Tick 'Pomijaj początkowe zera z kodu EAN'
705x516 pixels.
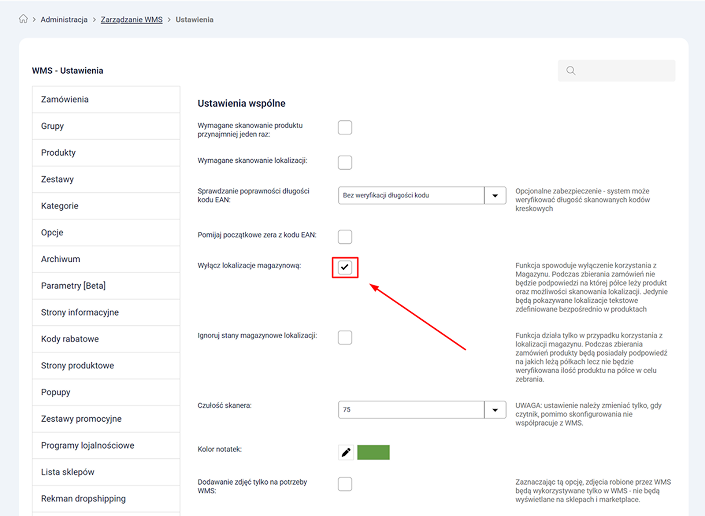345,236
